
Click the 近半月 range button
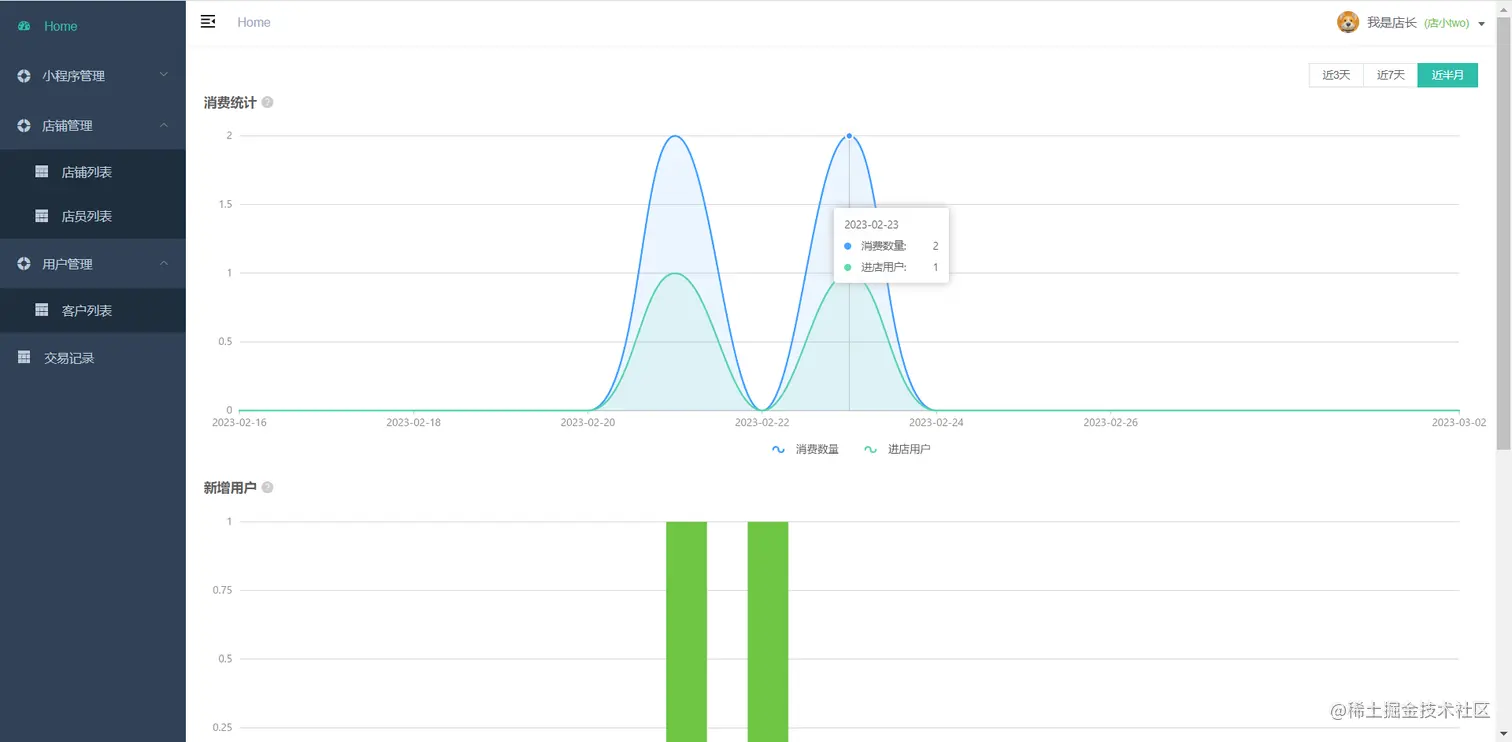[x=1447, y=75]
